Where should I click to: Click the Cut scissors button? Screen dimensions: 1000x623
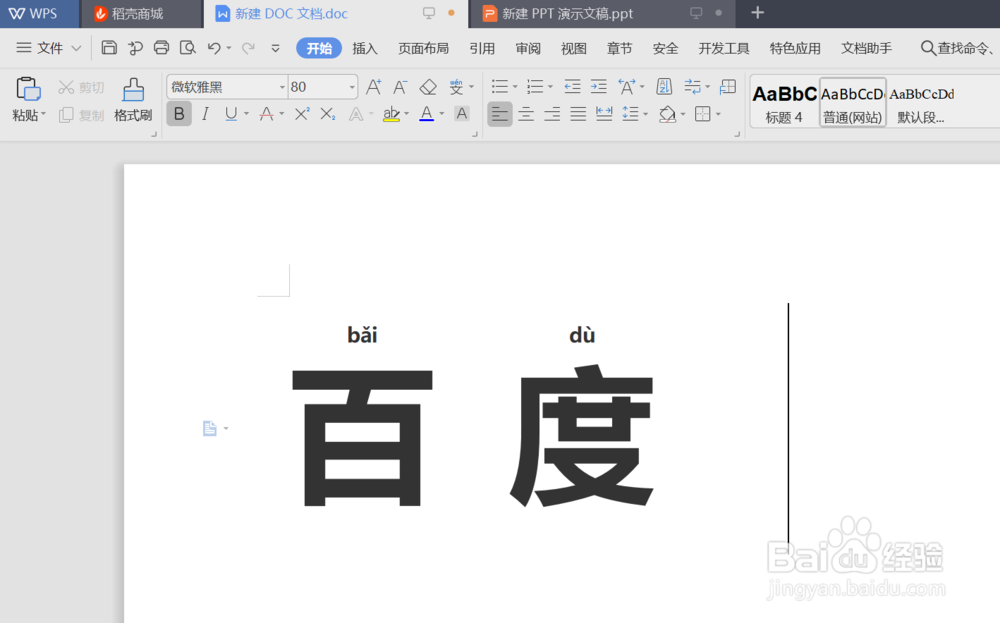pyautogui.click(x=81, y=87)
